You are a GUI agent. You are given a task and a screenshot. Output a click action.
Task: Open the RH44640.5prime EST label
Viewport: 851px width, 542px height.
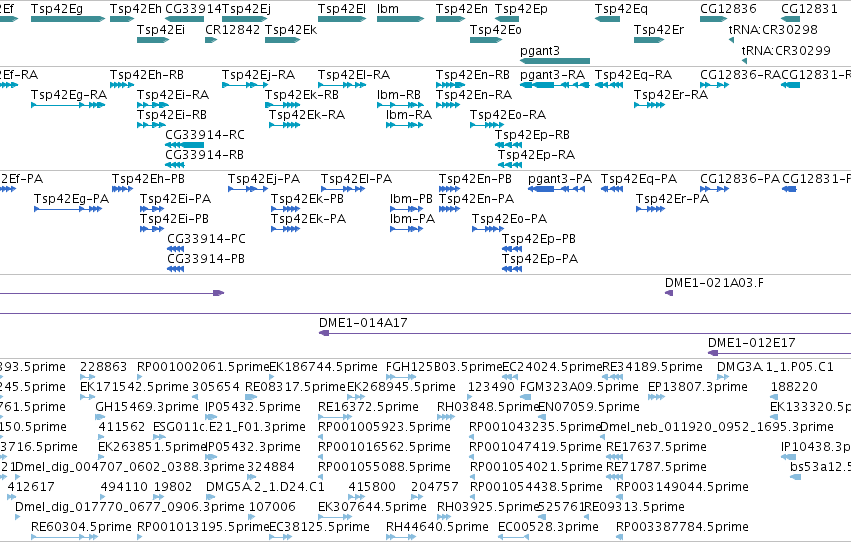(437, 527)
